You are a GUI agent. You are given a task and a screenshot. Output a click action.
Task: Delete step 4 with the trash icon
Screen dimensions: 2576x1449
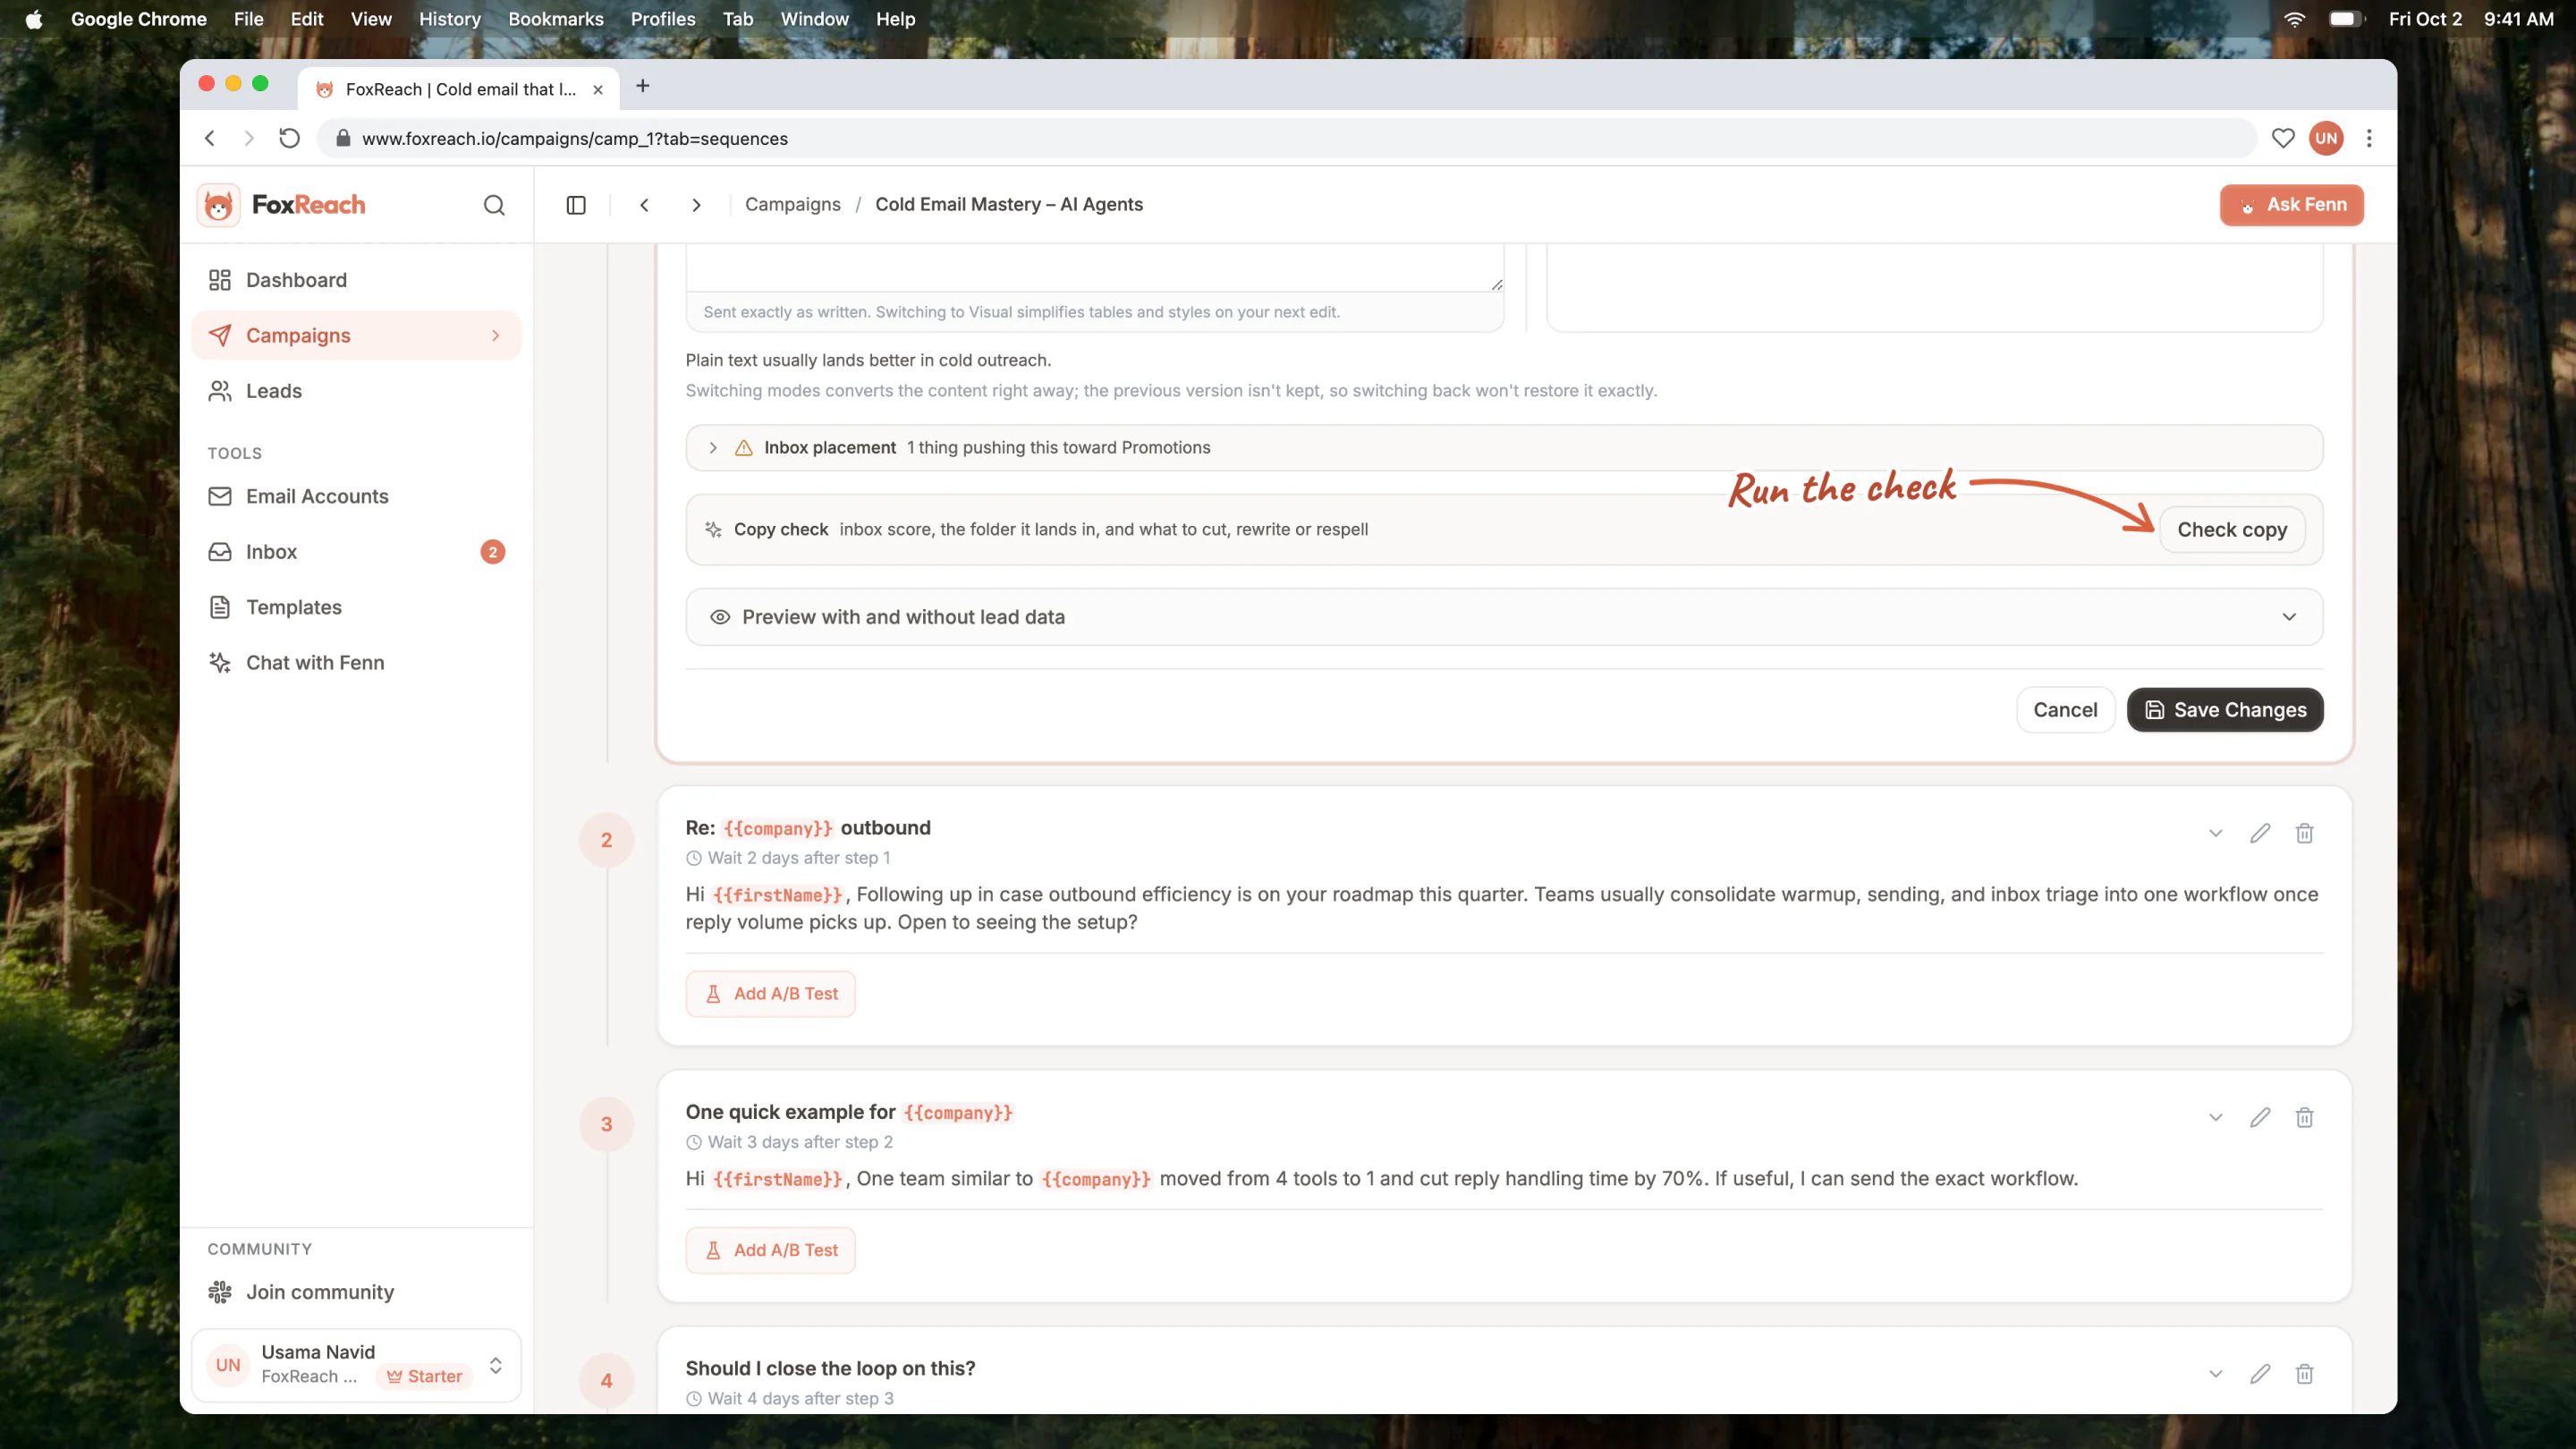pos(2305,1374)
